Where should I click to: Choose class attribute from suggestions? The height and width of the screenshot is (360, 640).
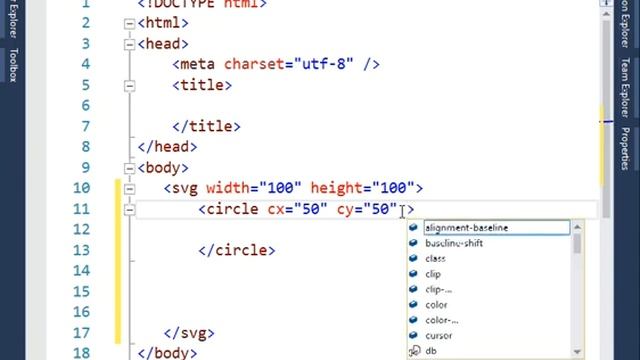[x=435, y=259]
